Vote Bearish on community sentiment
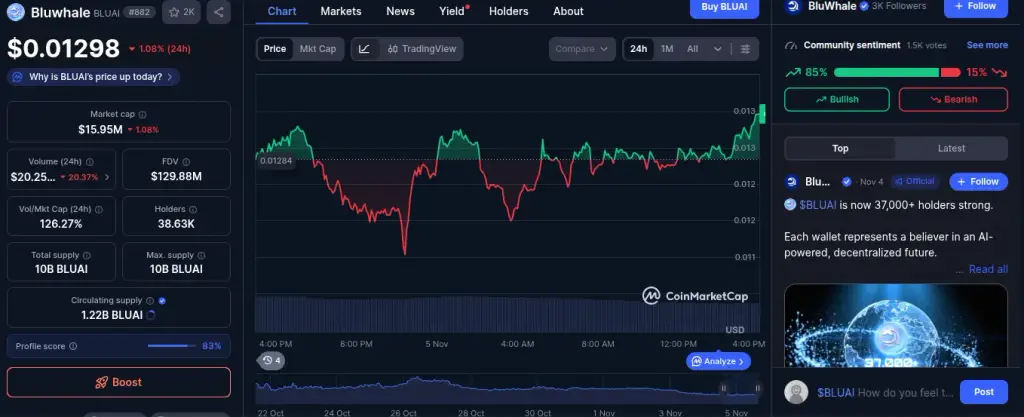The image size is (1024, 417). click(953, 99)
